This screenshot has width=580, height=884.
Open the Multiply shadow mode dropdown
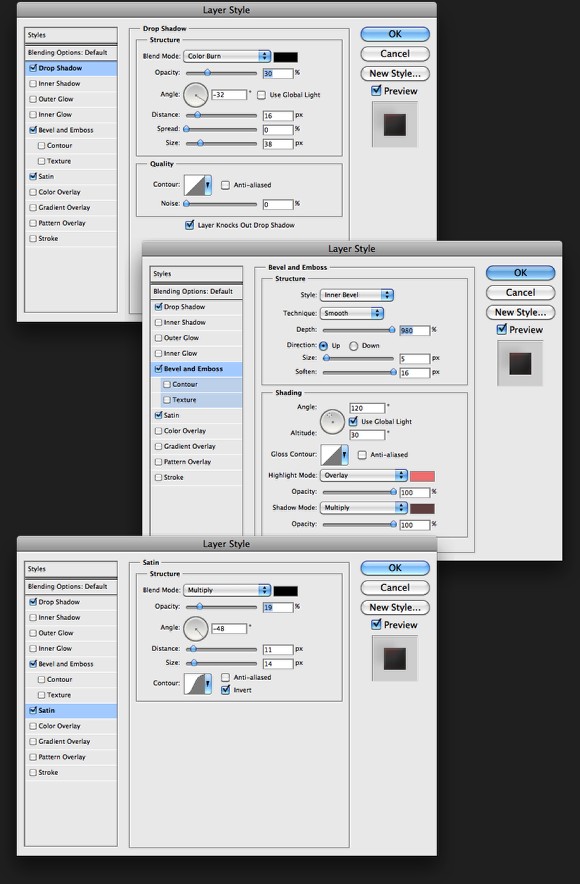pos(364,507)
